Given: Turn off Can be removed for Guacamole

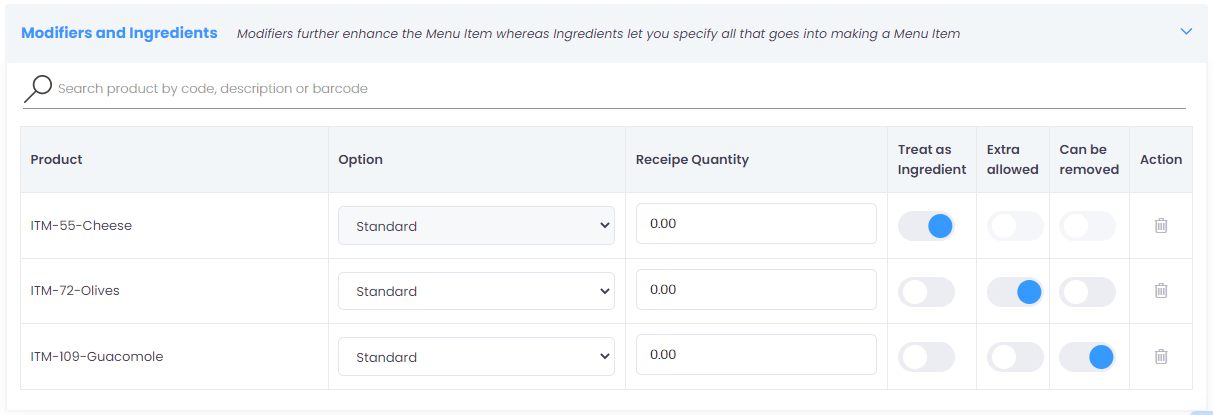Looking at the screenshot, I should pyautogui.click(x=1087, y=357).
